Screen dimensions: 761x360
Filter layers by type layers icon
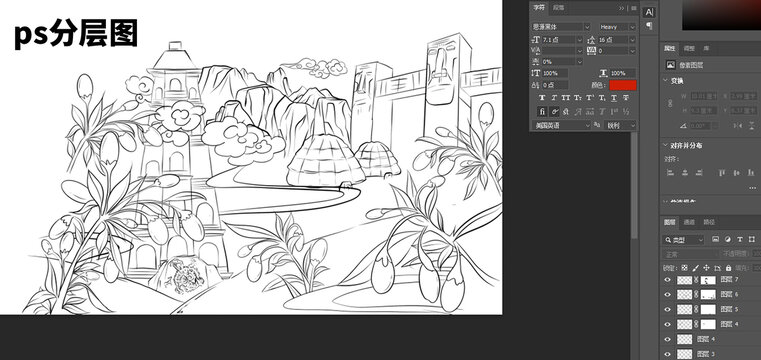740,239
